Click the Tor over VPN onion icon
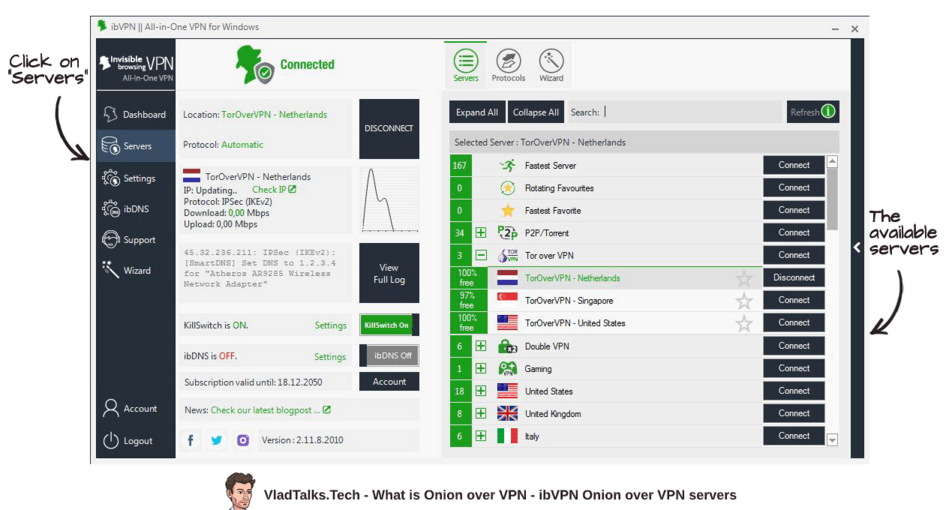 point(507,255)
